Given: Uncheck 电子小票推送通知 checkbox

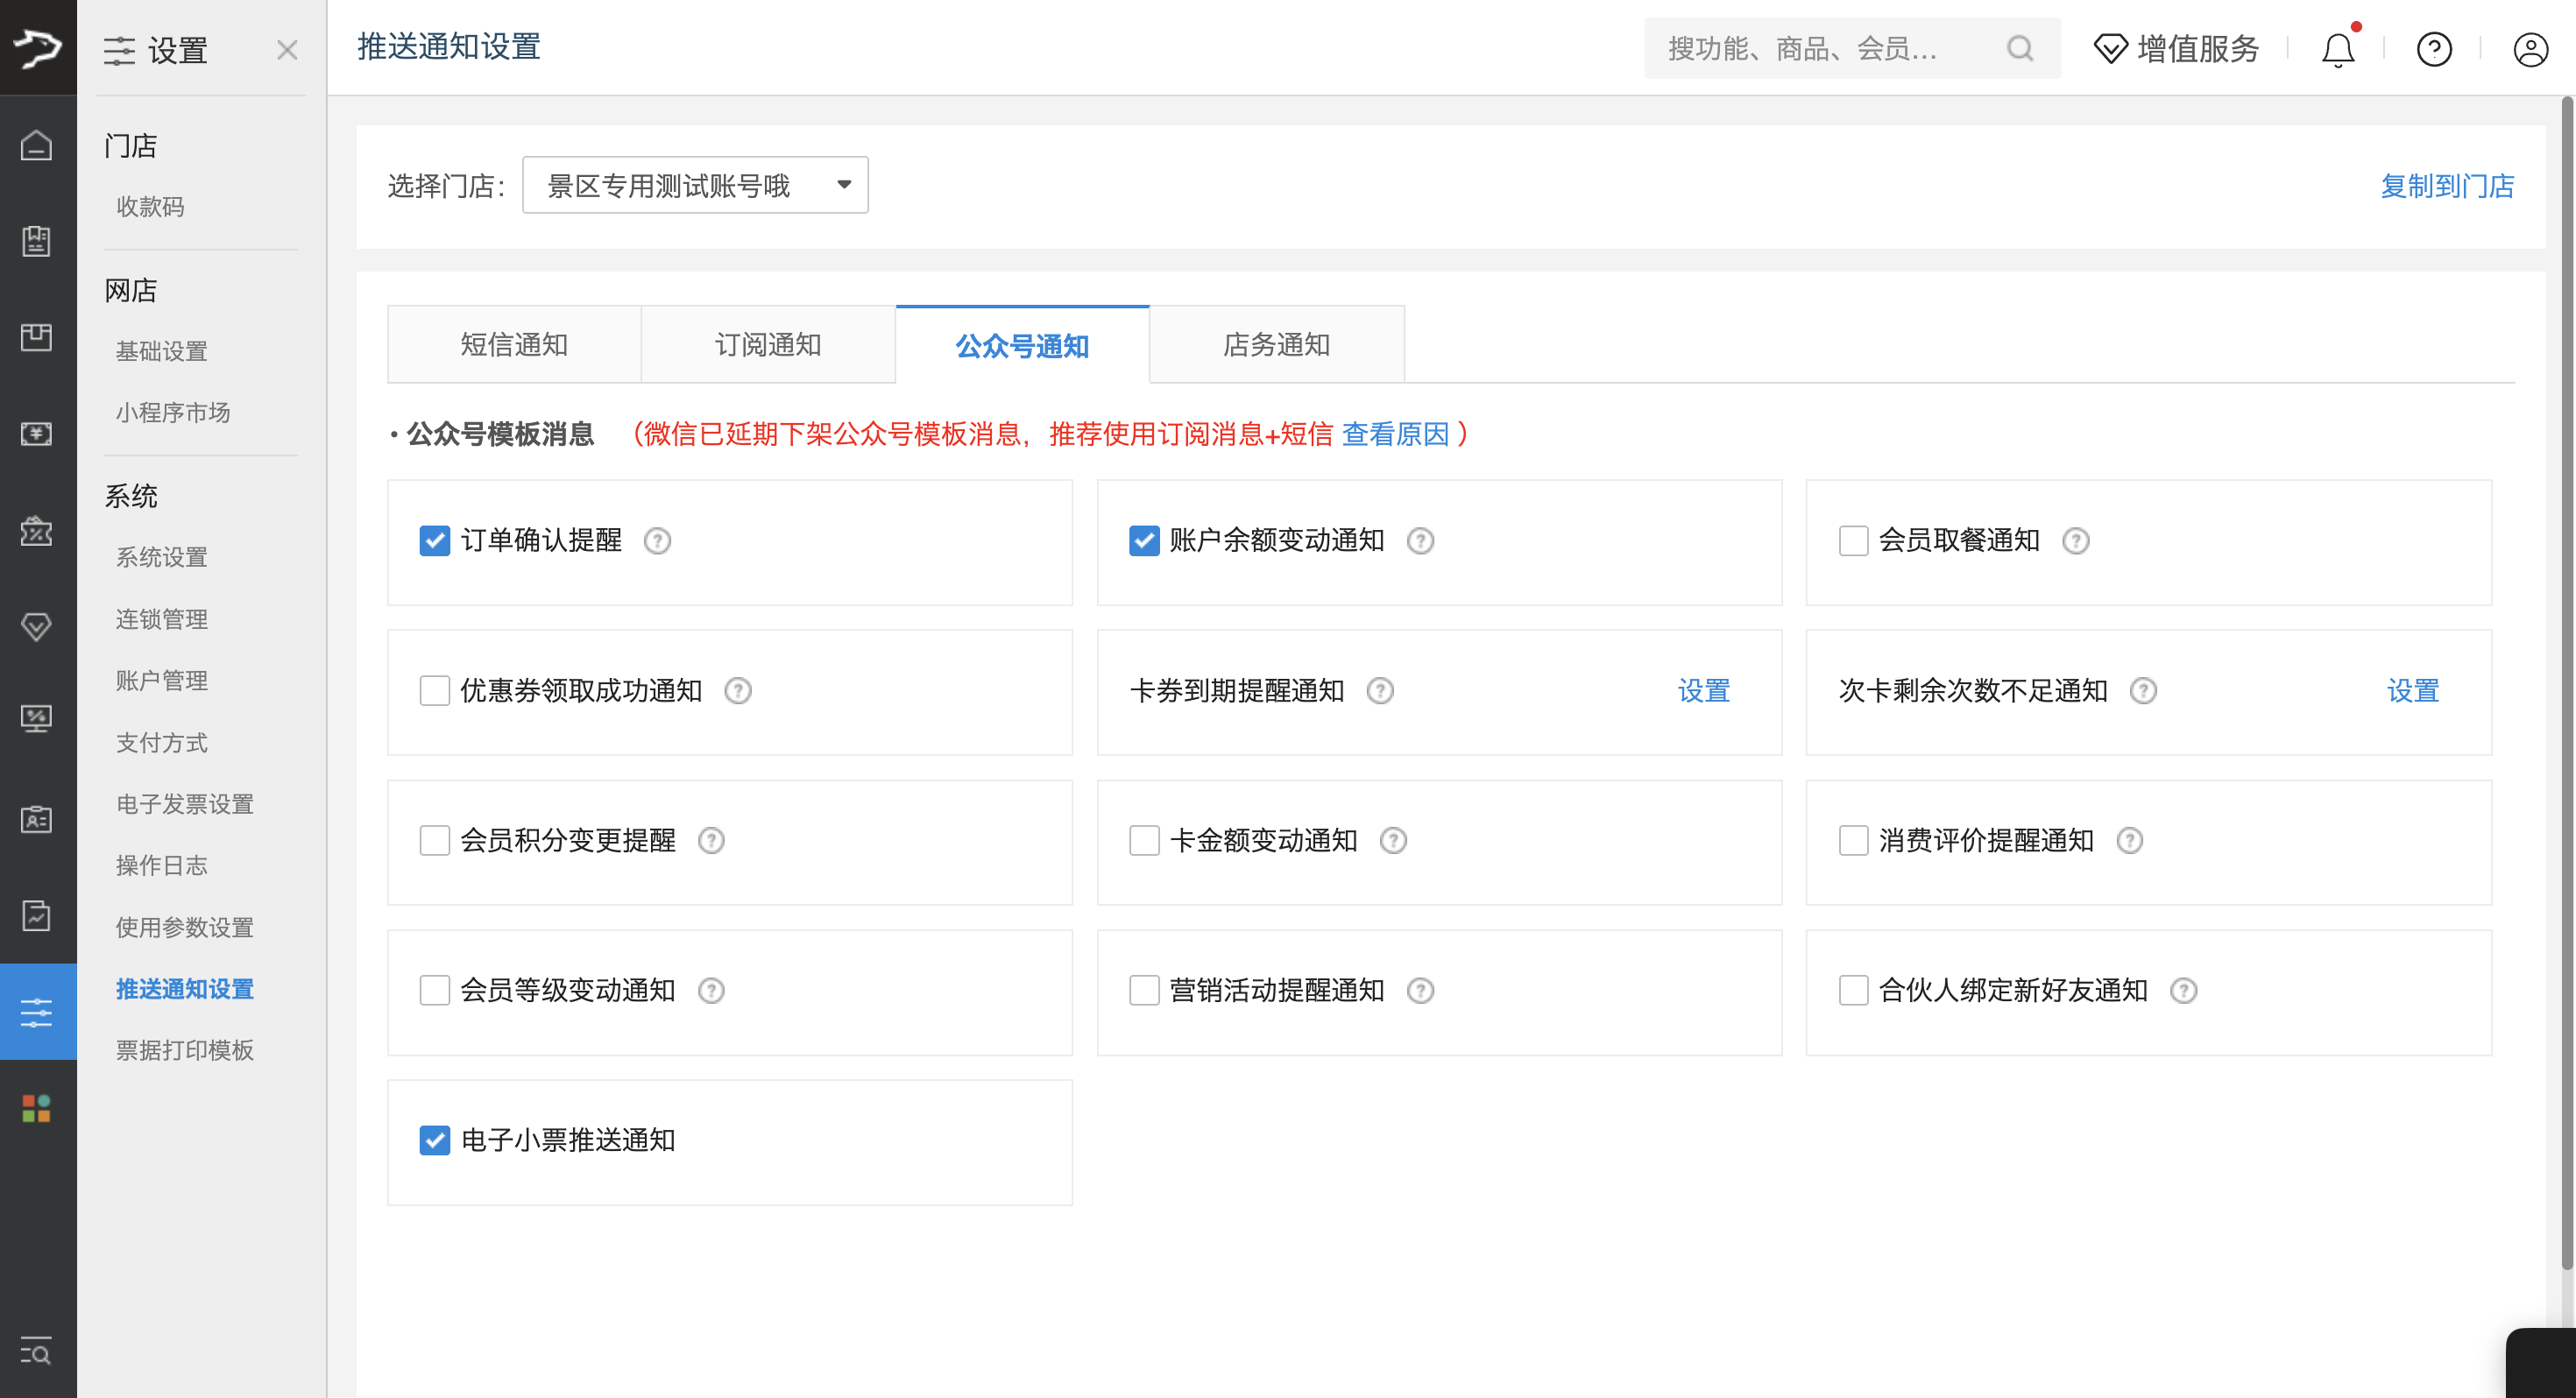Looking at the screenshot, I should tap(435, 1141).
